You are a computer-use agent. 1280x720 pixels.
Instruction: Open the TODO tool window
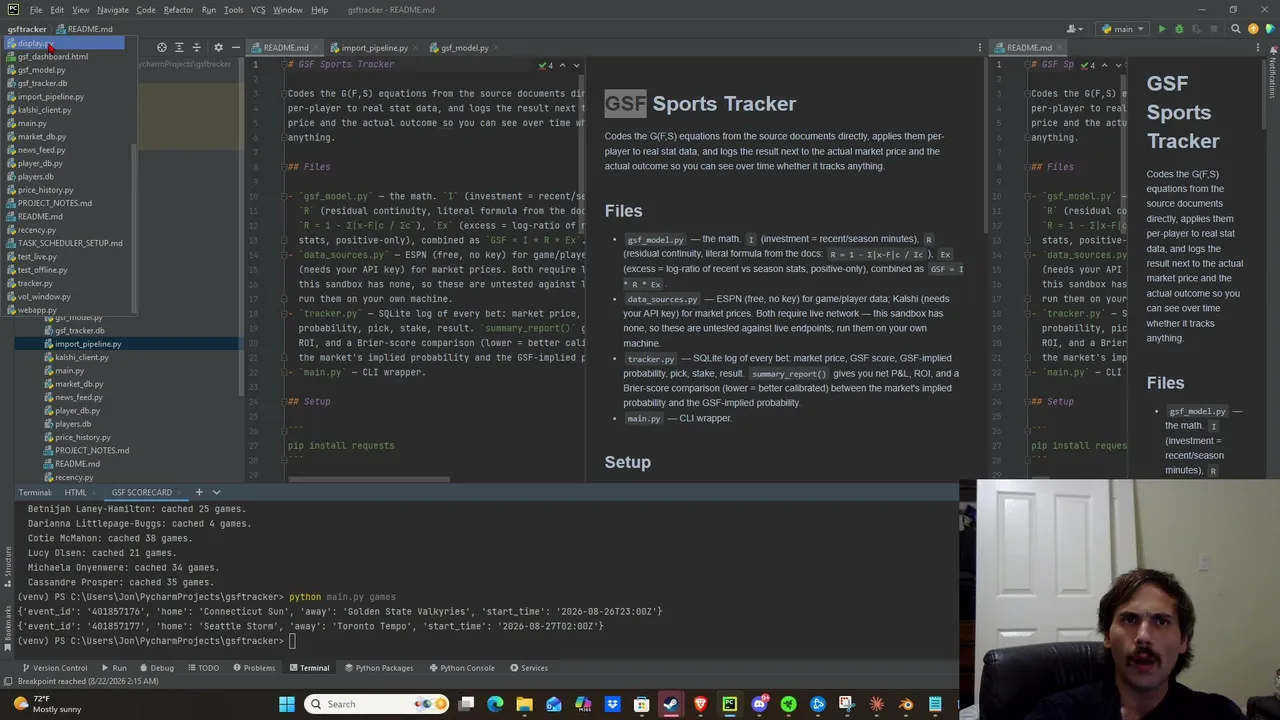pyautogui.click(x=203, y=668)
